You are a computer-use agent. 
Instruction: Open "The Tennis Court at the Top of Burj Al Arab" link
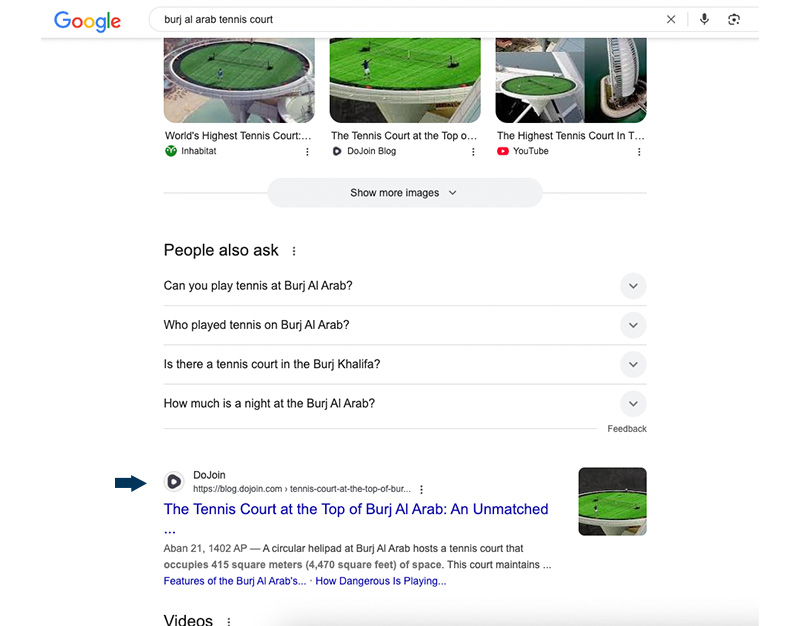tap(356, 509)
